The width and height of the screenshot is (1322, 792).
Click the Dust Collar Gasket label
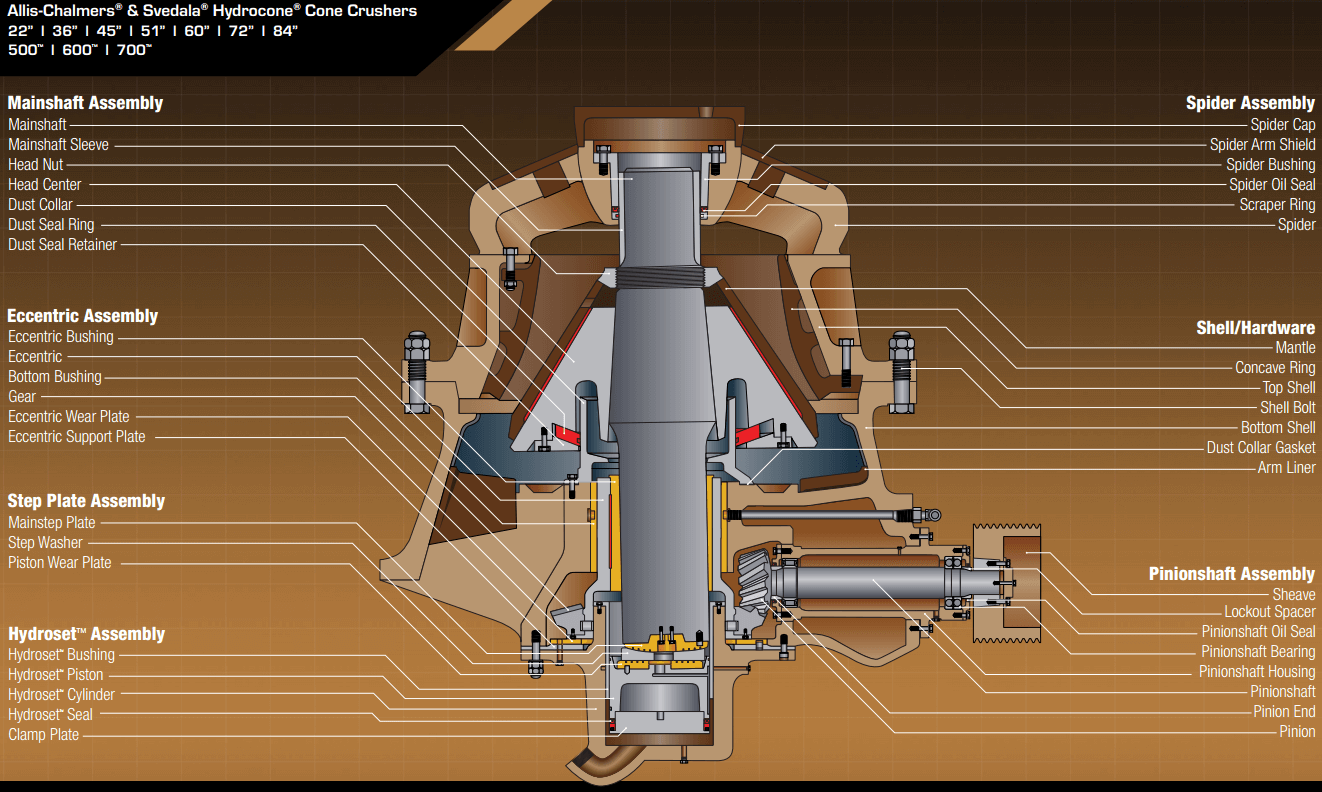coord(1261,448)
